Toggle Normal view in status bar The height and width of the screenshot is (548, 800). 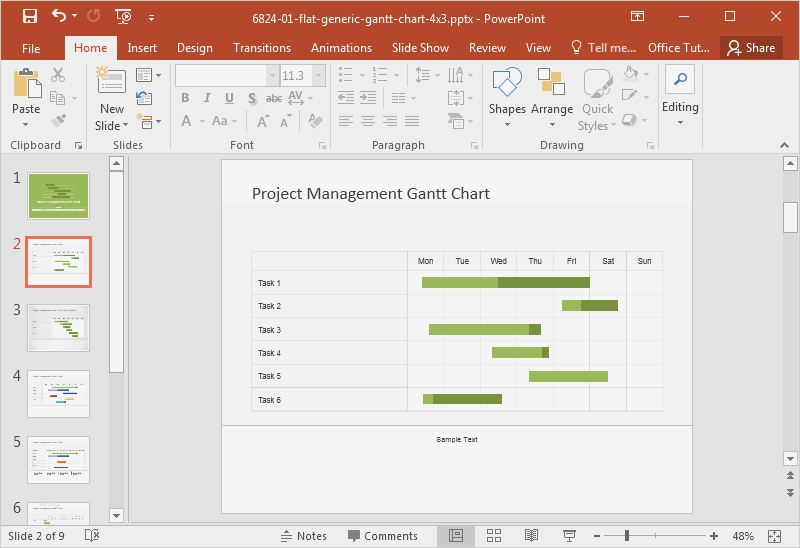pyautogui.click(x=456, y=536)
